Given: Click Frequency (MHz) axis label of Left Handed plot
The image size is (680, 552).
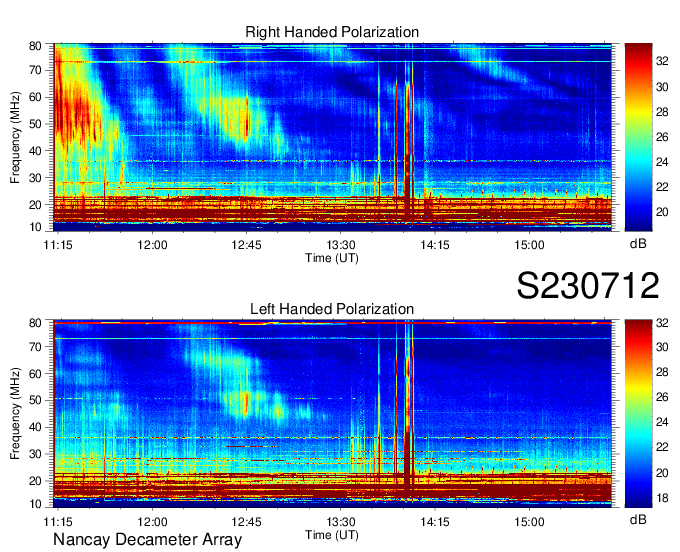Looking at the screenshot, I should point(16,414).
